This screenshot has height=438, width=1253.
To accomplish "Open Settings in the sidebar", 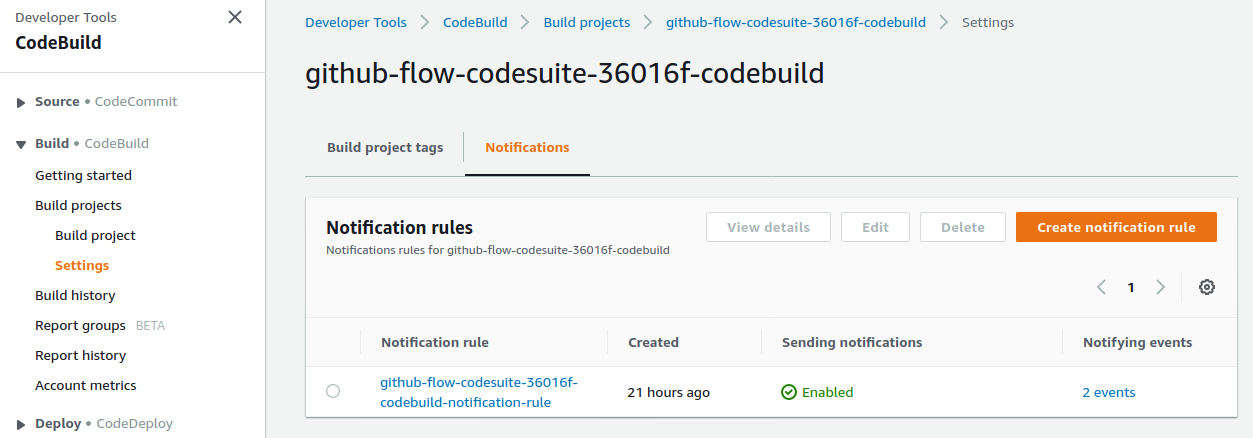I will [x=82, y=265].
